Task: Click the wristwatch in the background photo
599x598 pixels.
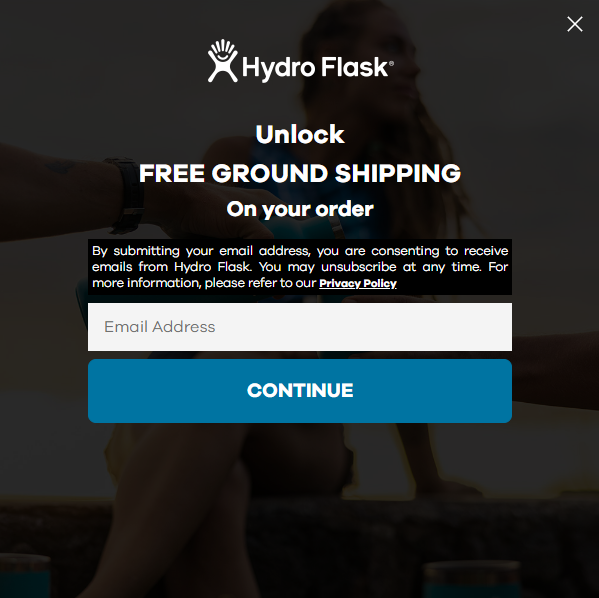Action: 128,195
